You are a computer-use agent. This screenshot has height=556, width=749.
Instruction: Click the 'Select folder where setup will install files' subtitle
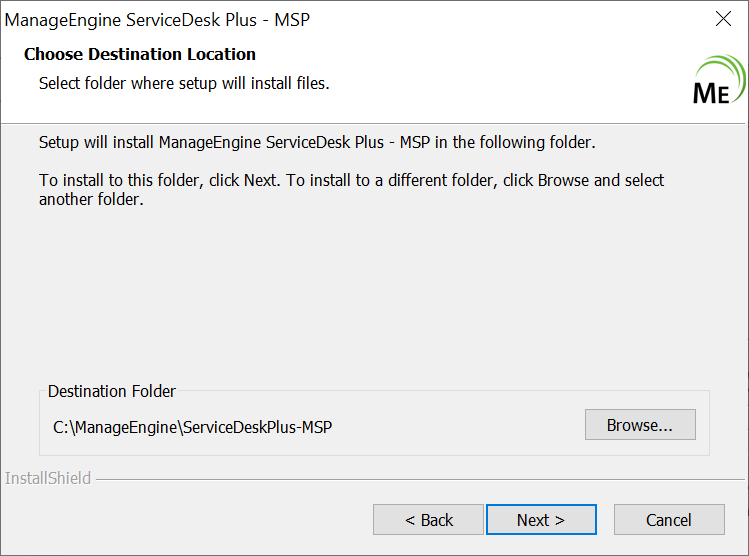point(184,83)
